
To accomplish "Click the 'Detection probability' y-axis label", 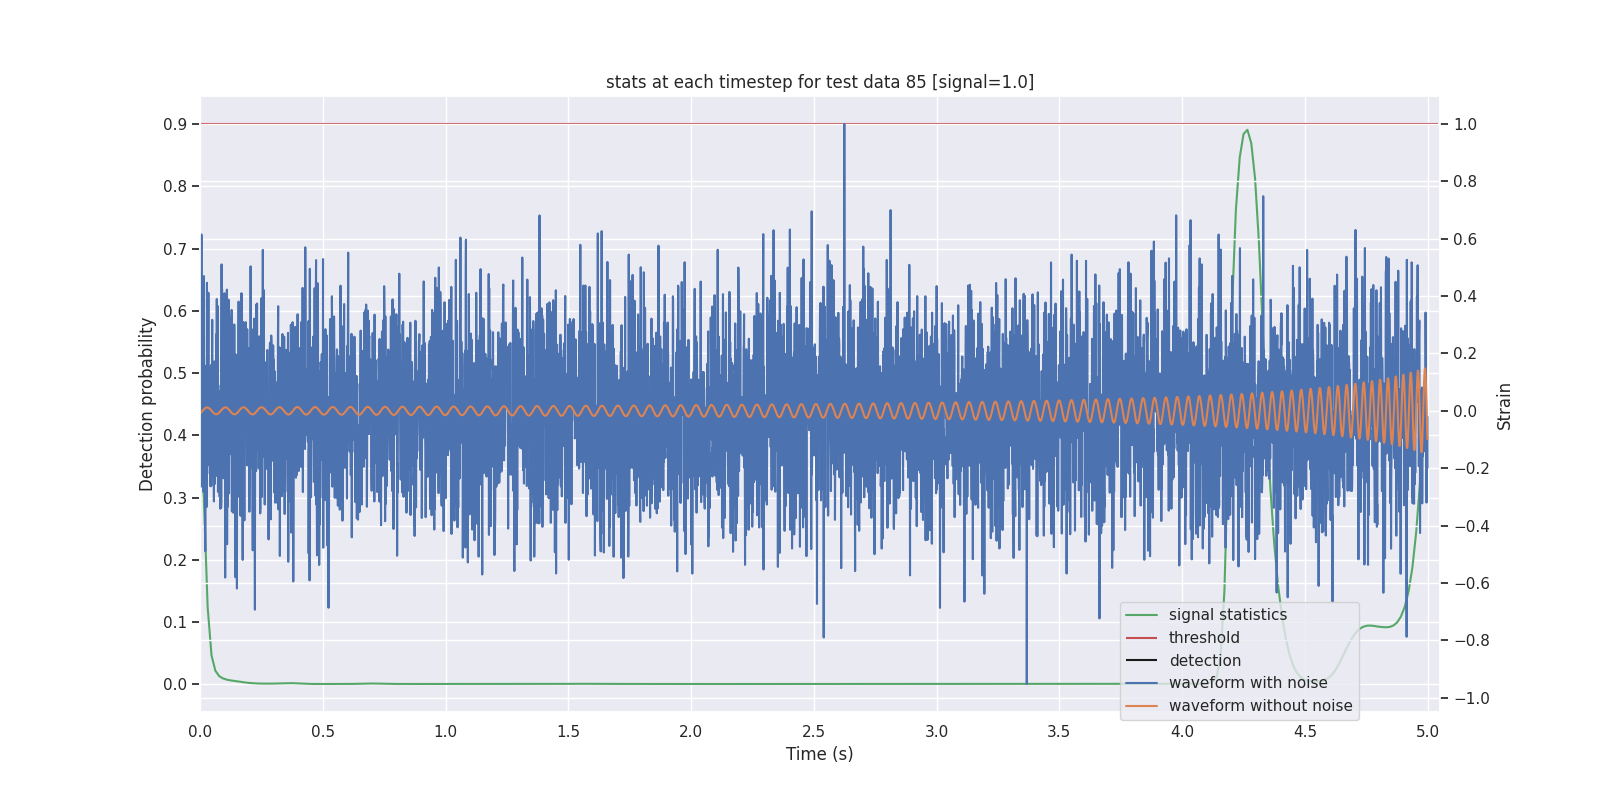I will point(147,404).
